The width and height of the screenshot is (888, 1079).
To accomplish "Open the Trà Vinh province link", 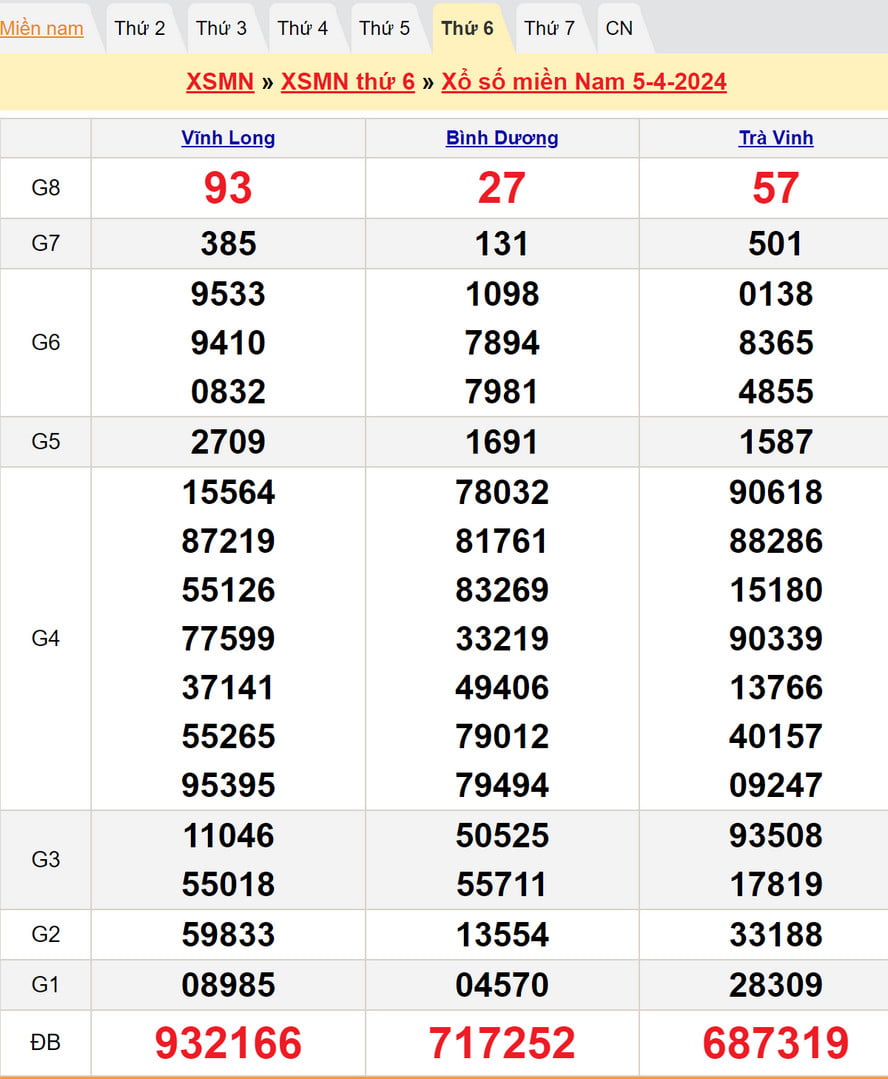I will pos(776,138).
